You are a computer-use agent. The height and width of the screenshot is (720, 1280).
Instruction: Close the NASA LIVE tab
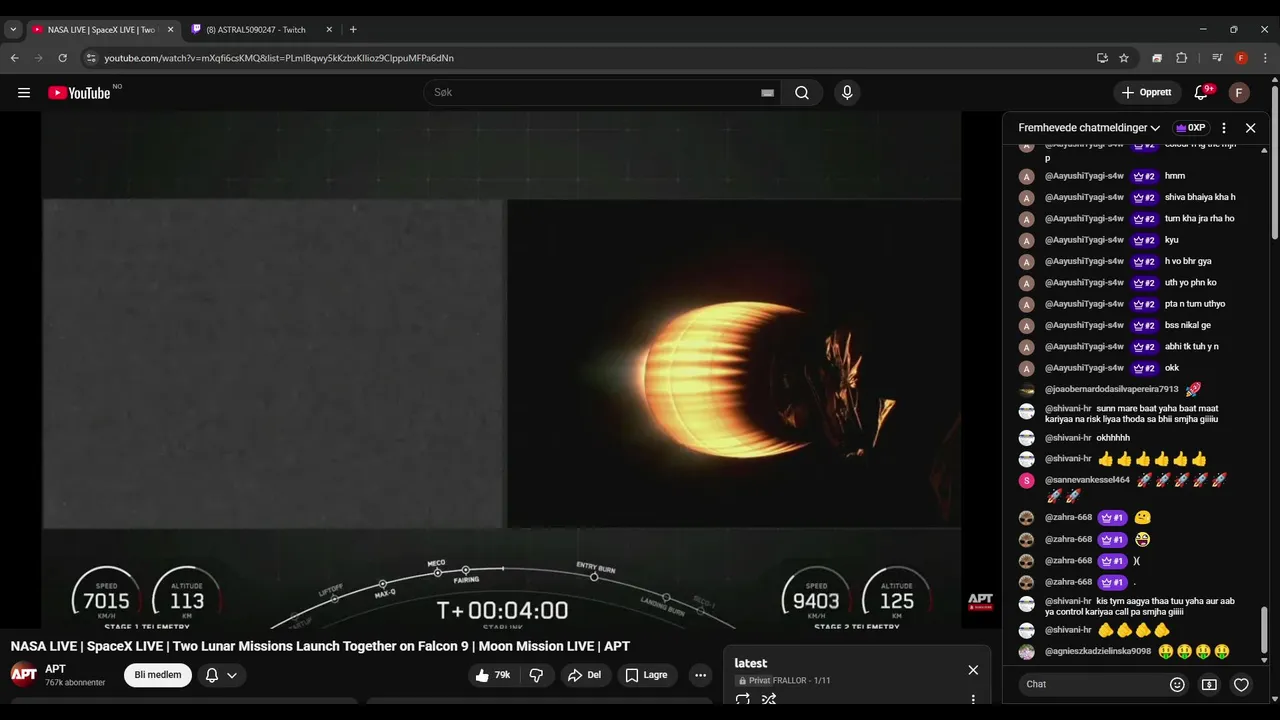point(170,30)
